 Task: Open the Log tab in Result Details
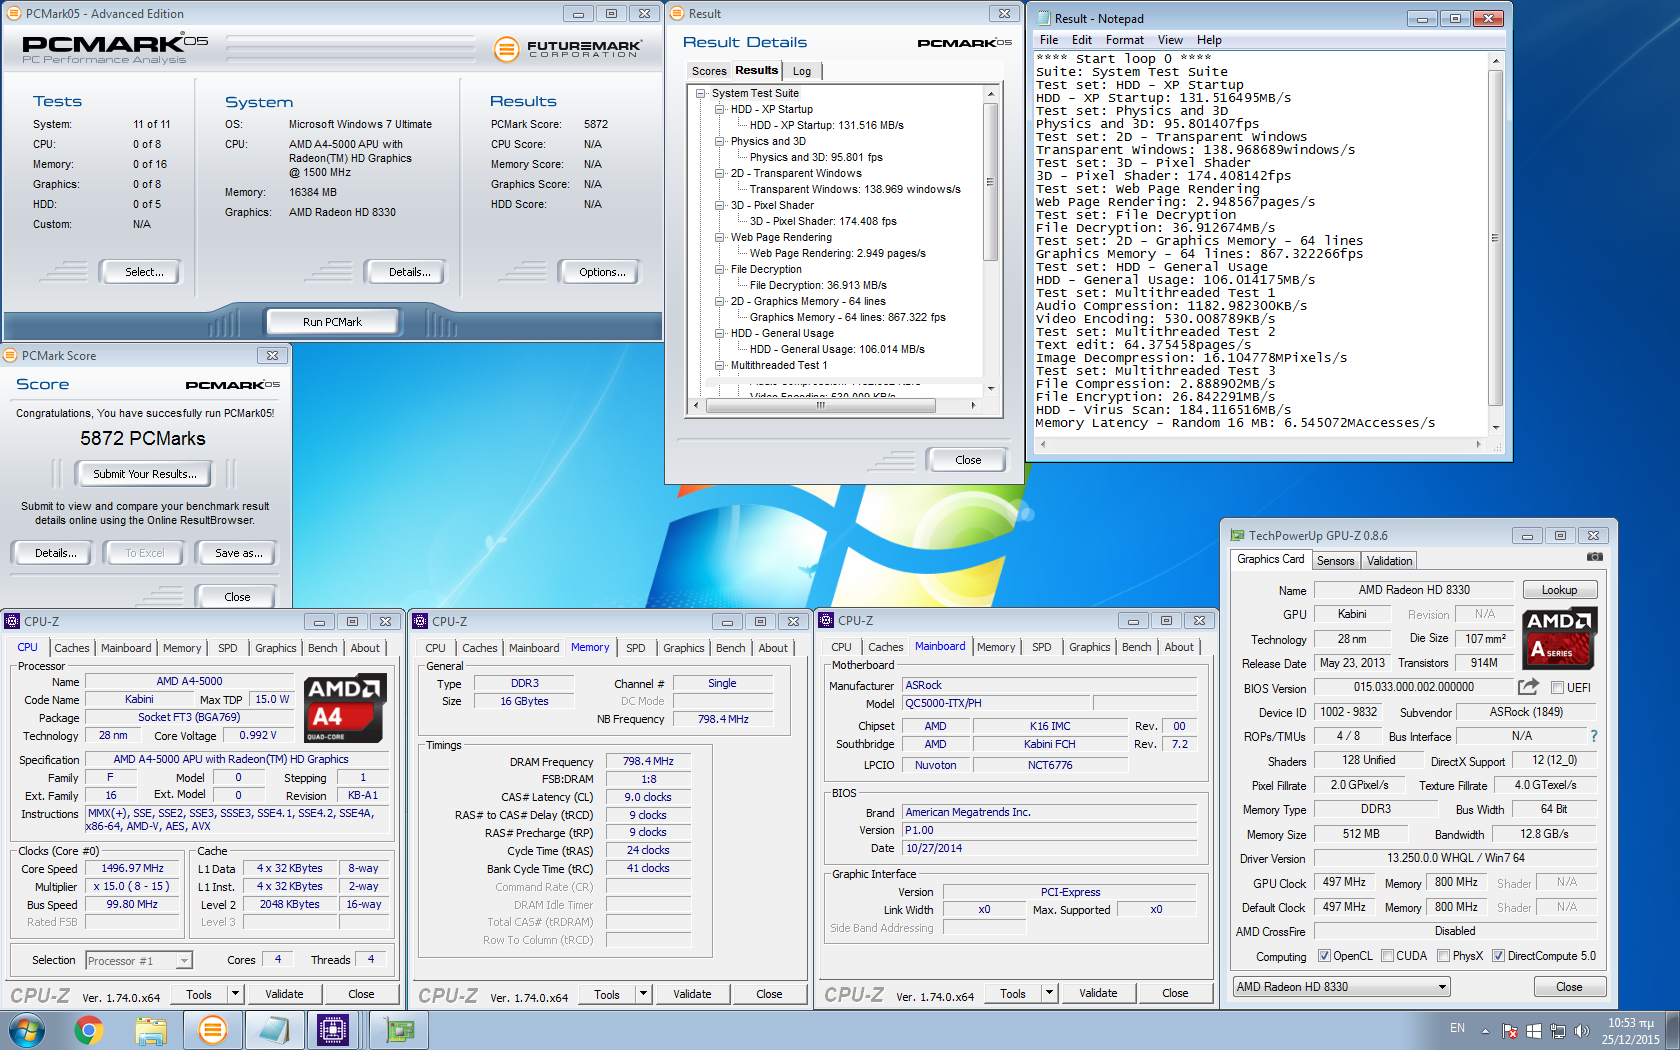802,71
